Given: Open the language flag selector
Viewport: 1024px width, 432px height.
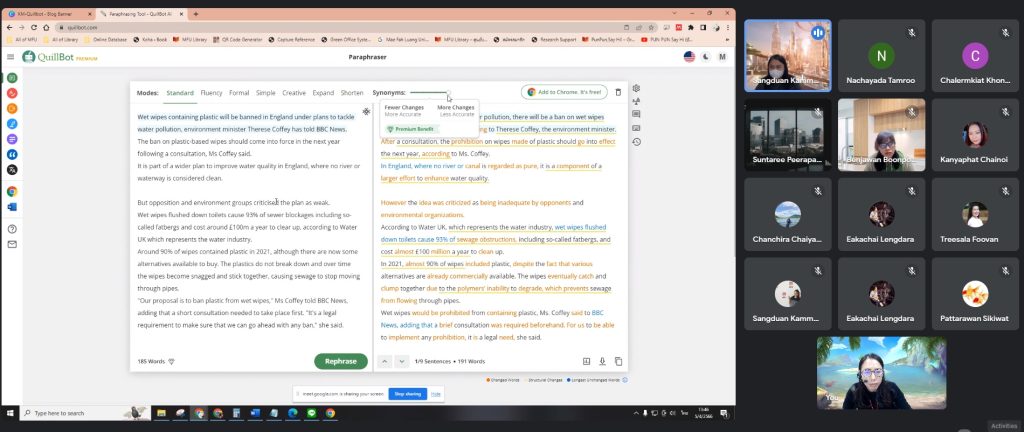Looking at the screenshot, I should [689, 57].
